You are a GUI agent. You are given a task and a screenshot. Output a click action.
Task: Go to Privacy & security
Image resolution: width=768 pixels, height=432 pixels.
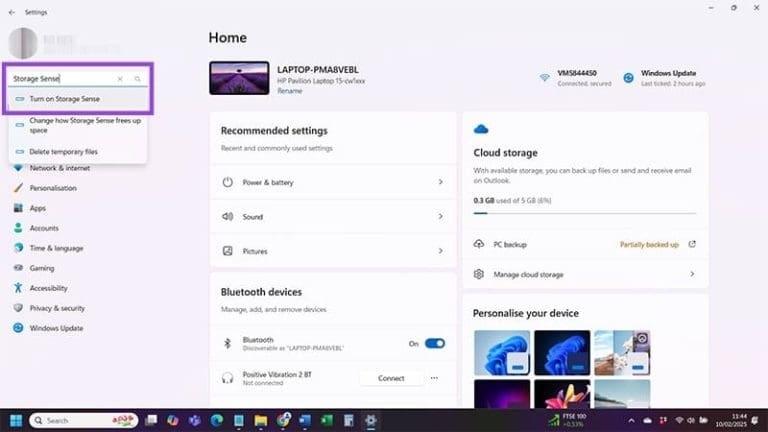[57, 308]
